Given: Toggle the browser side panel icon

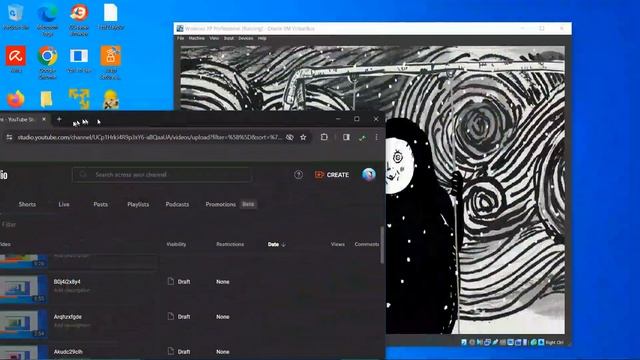Looking at the screenshot, I should [346, 137].
